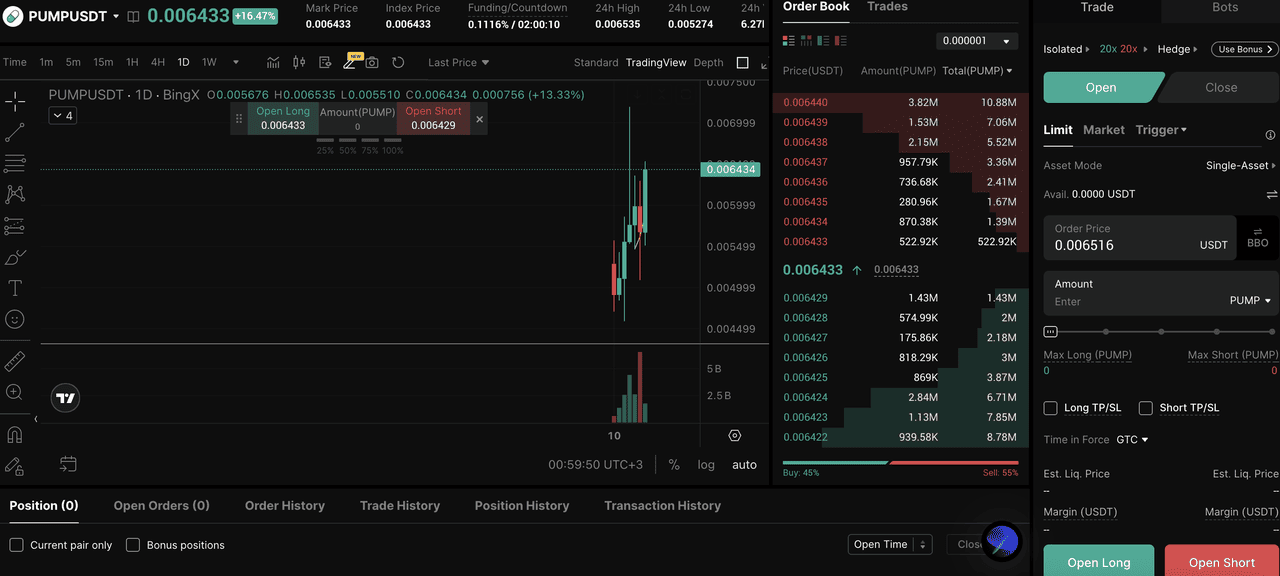
Task: Open chart settings with the gear icon
Action: (735, 436)
